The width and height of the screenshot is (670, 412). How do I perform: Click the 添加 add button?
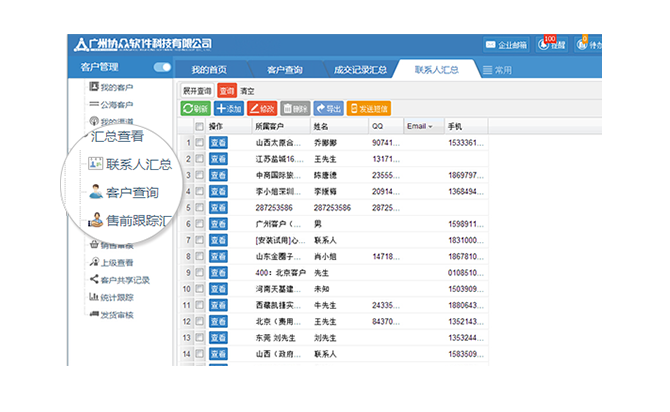(229, 108)
